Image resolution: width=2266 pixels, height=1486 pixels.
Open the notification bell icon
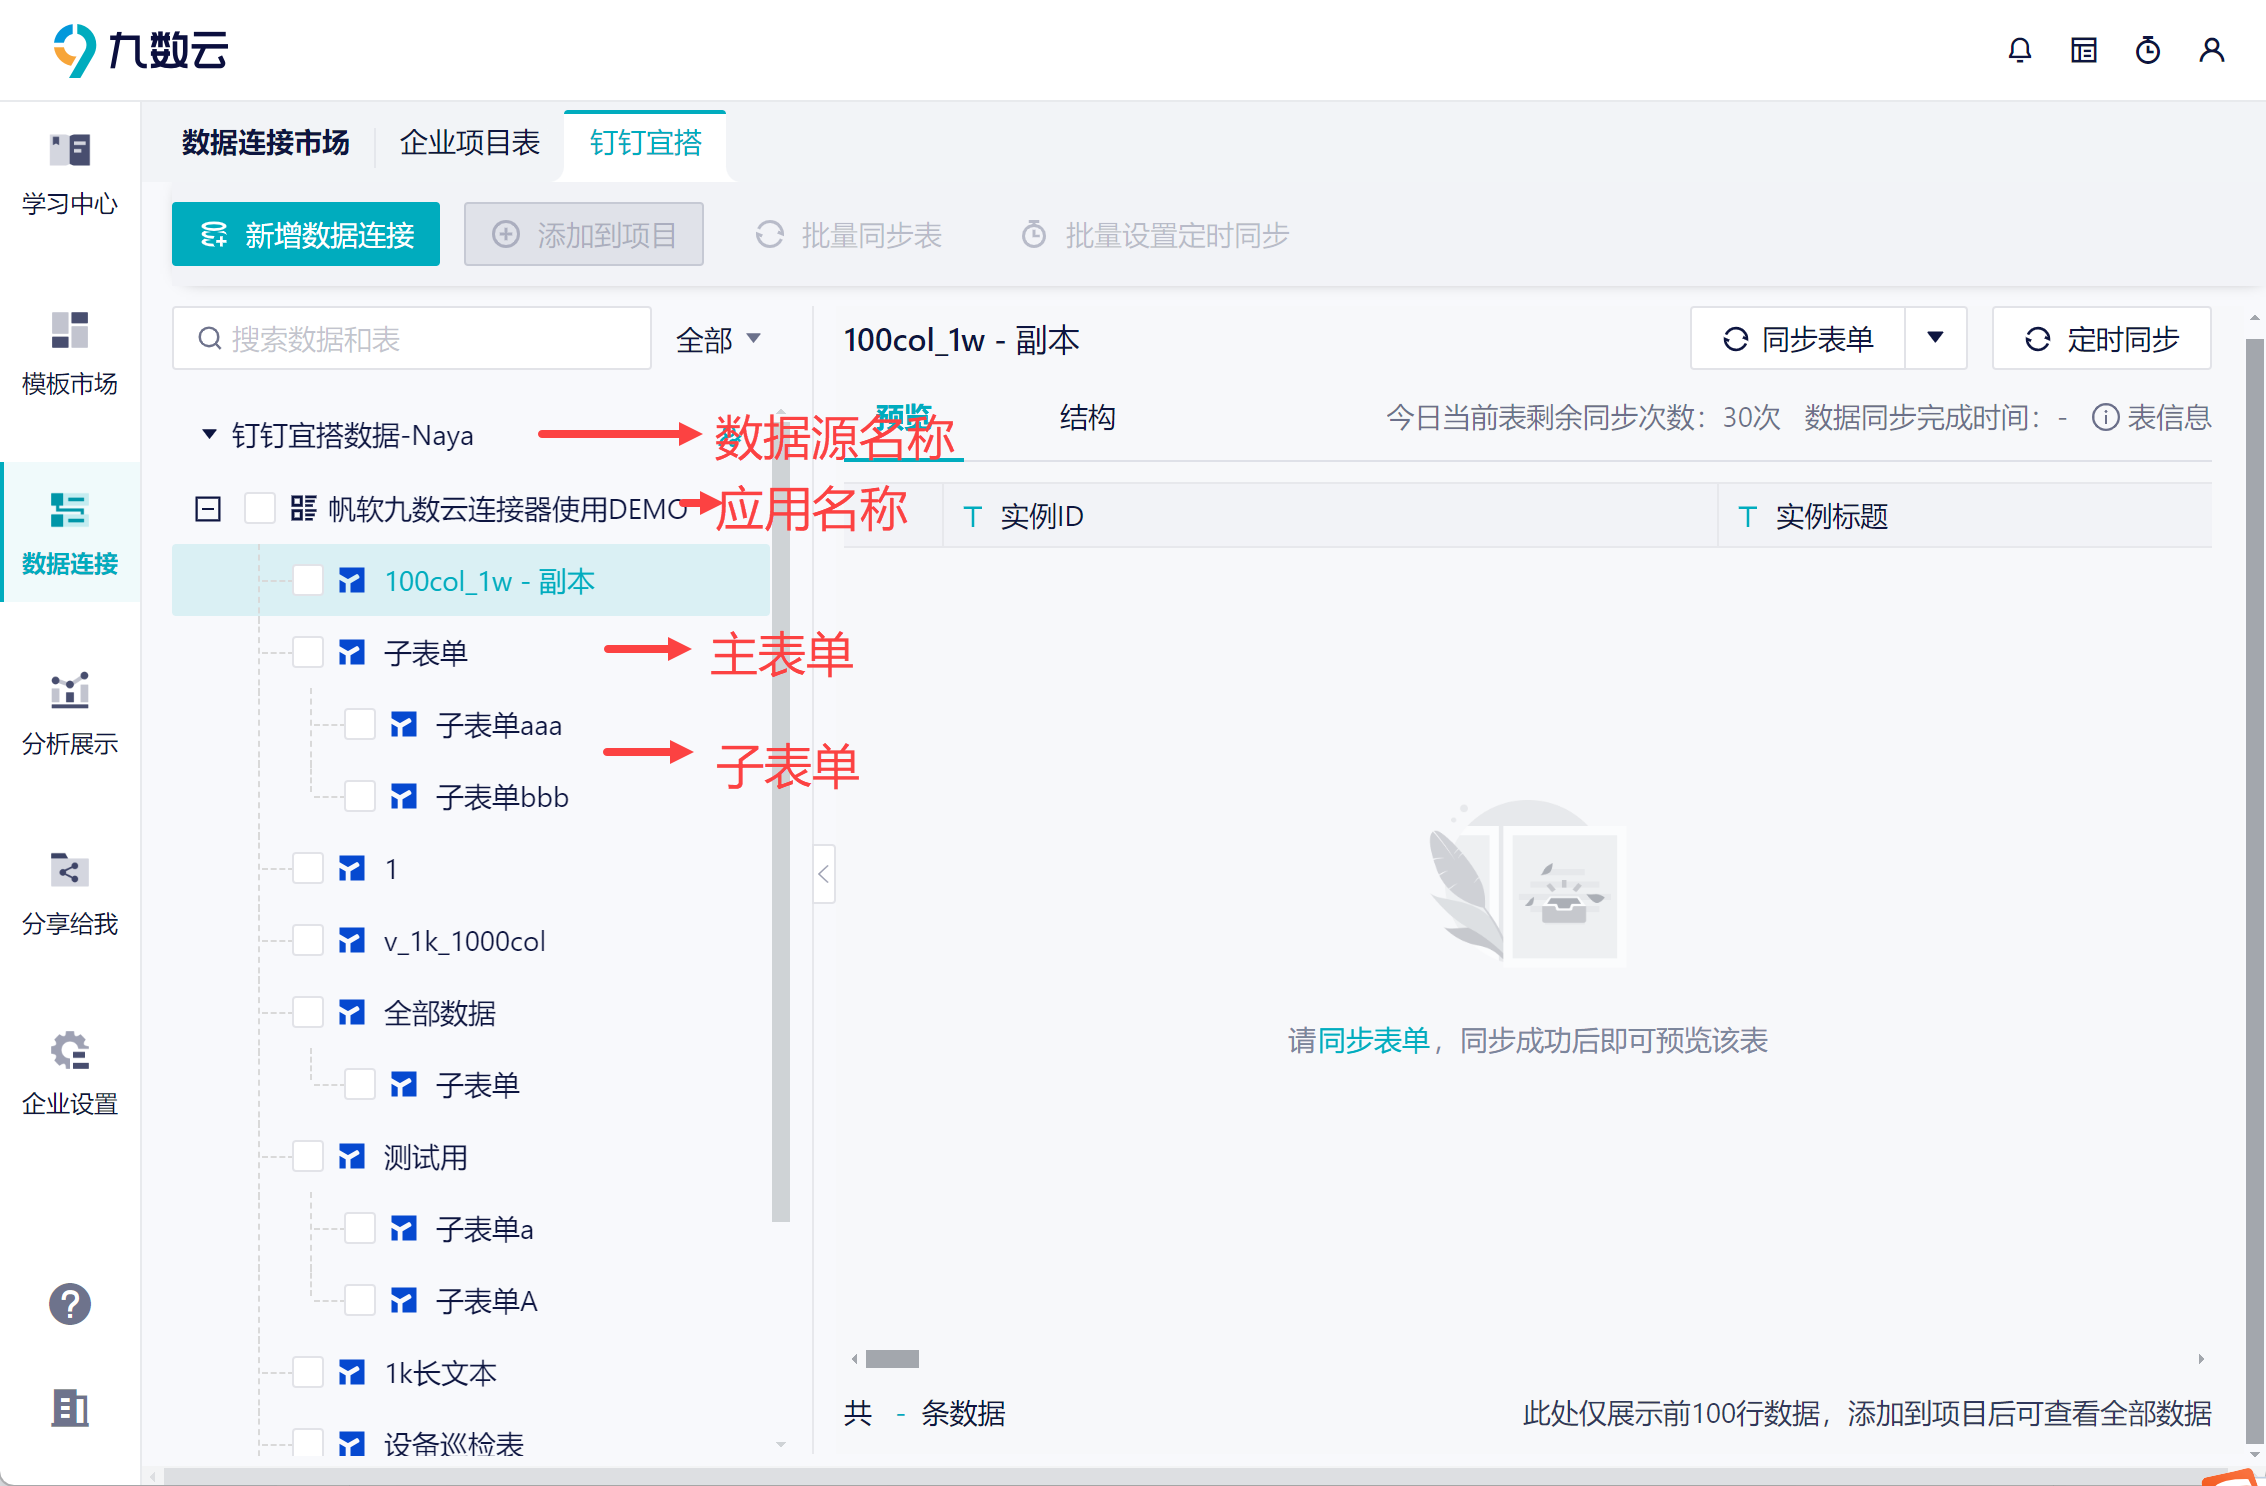[2019, 50]
